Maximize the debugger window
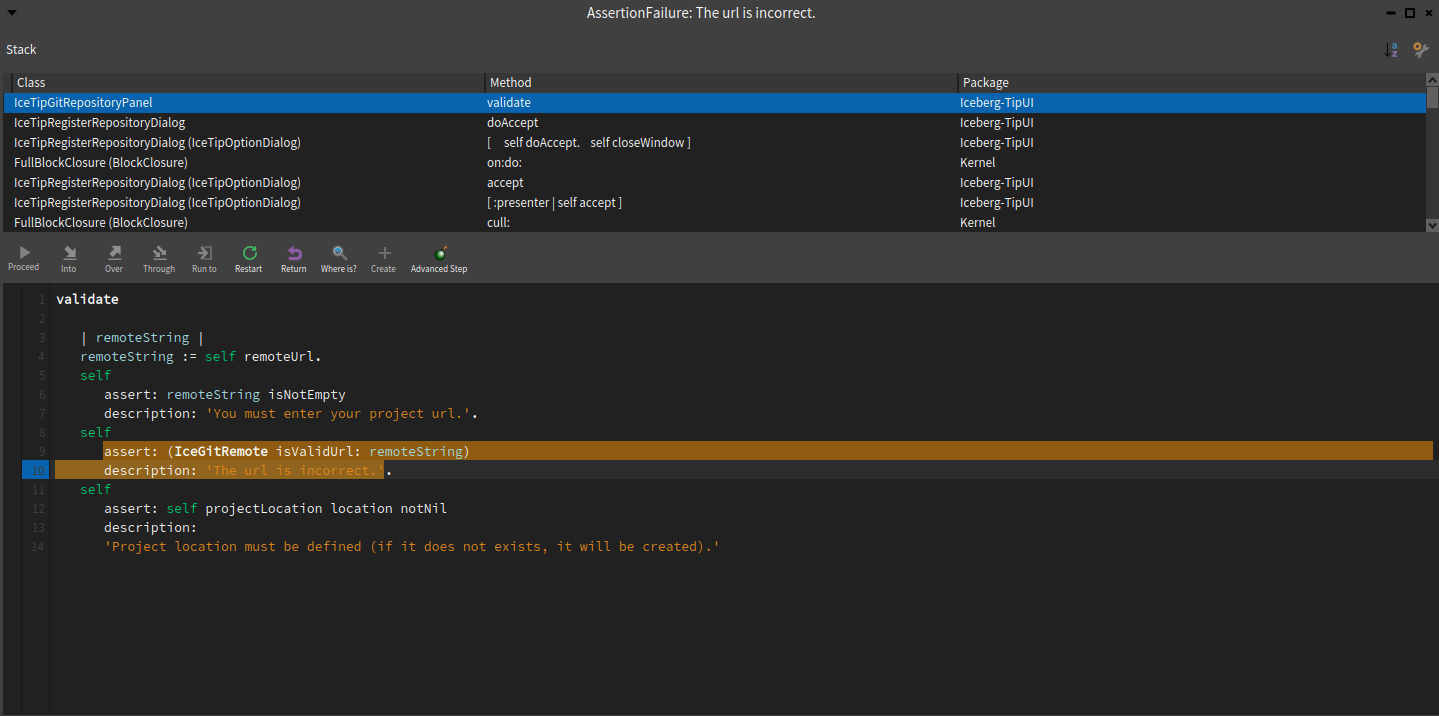The image size is (1439, 716). point(1410,13)
